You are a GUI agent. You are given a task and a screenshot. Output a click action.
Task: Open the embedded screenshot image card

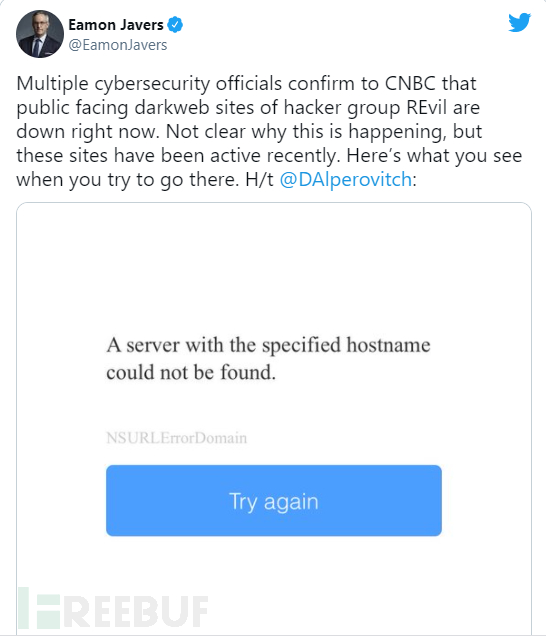[274, 418]
